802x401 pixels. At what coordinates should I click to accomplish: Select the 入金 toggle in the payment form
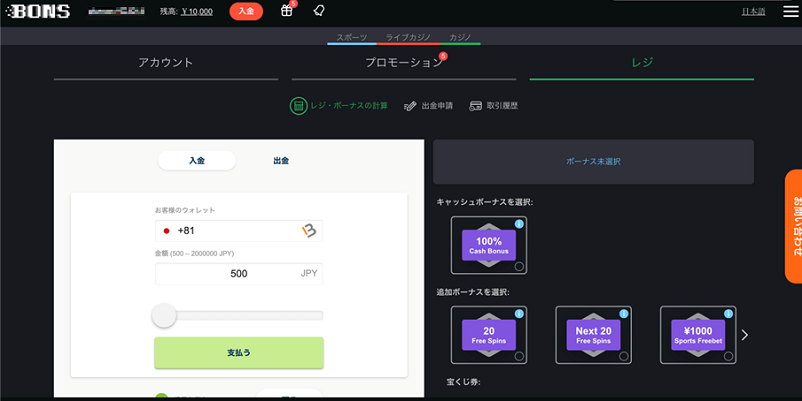[x=197, y=161]
